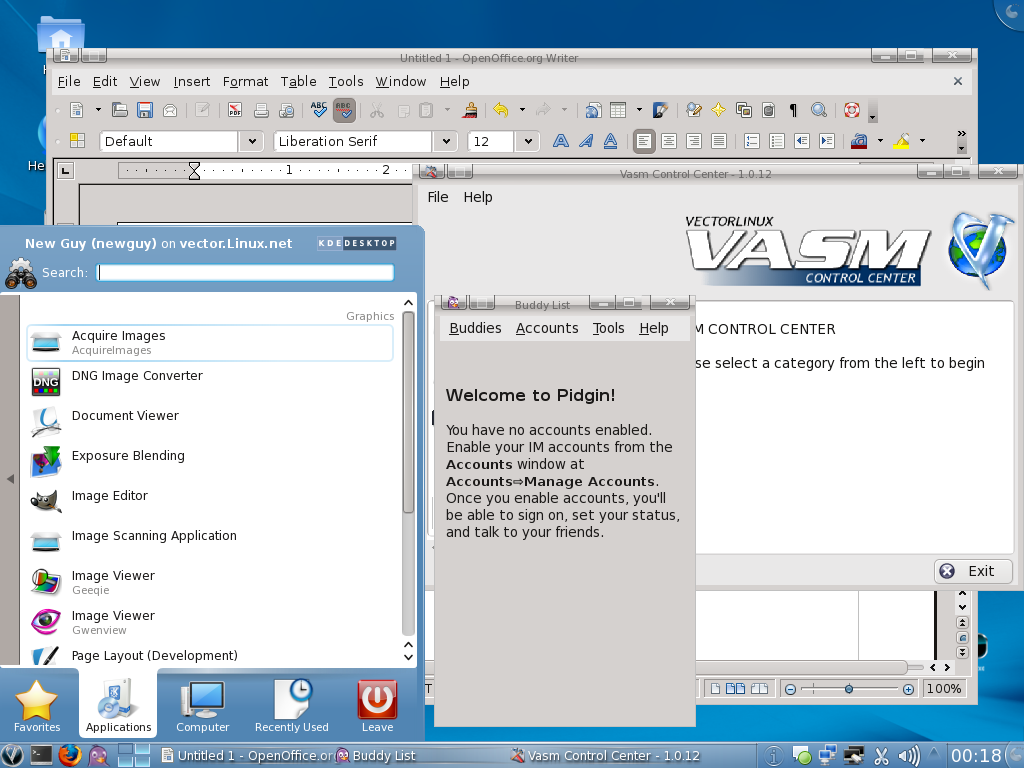
Task: Toggle AutoSpellcheck in the Writer toolbar
Action: click(x=344, y=110)
